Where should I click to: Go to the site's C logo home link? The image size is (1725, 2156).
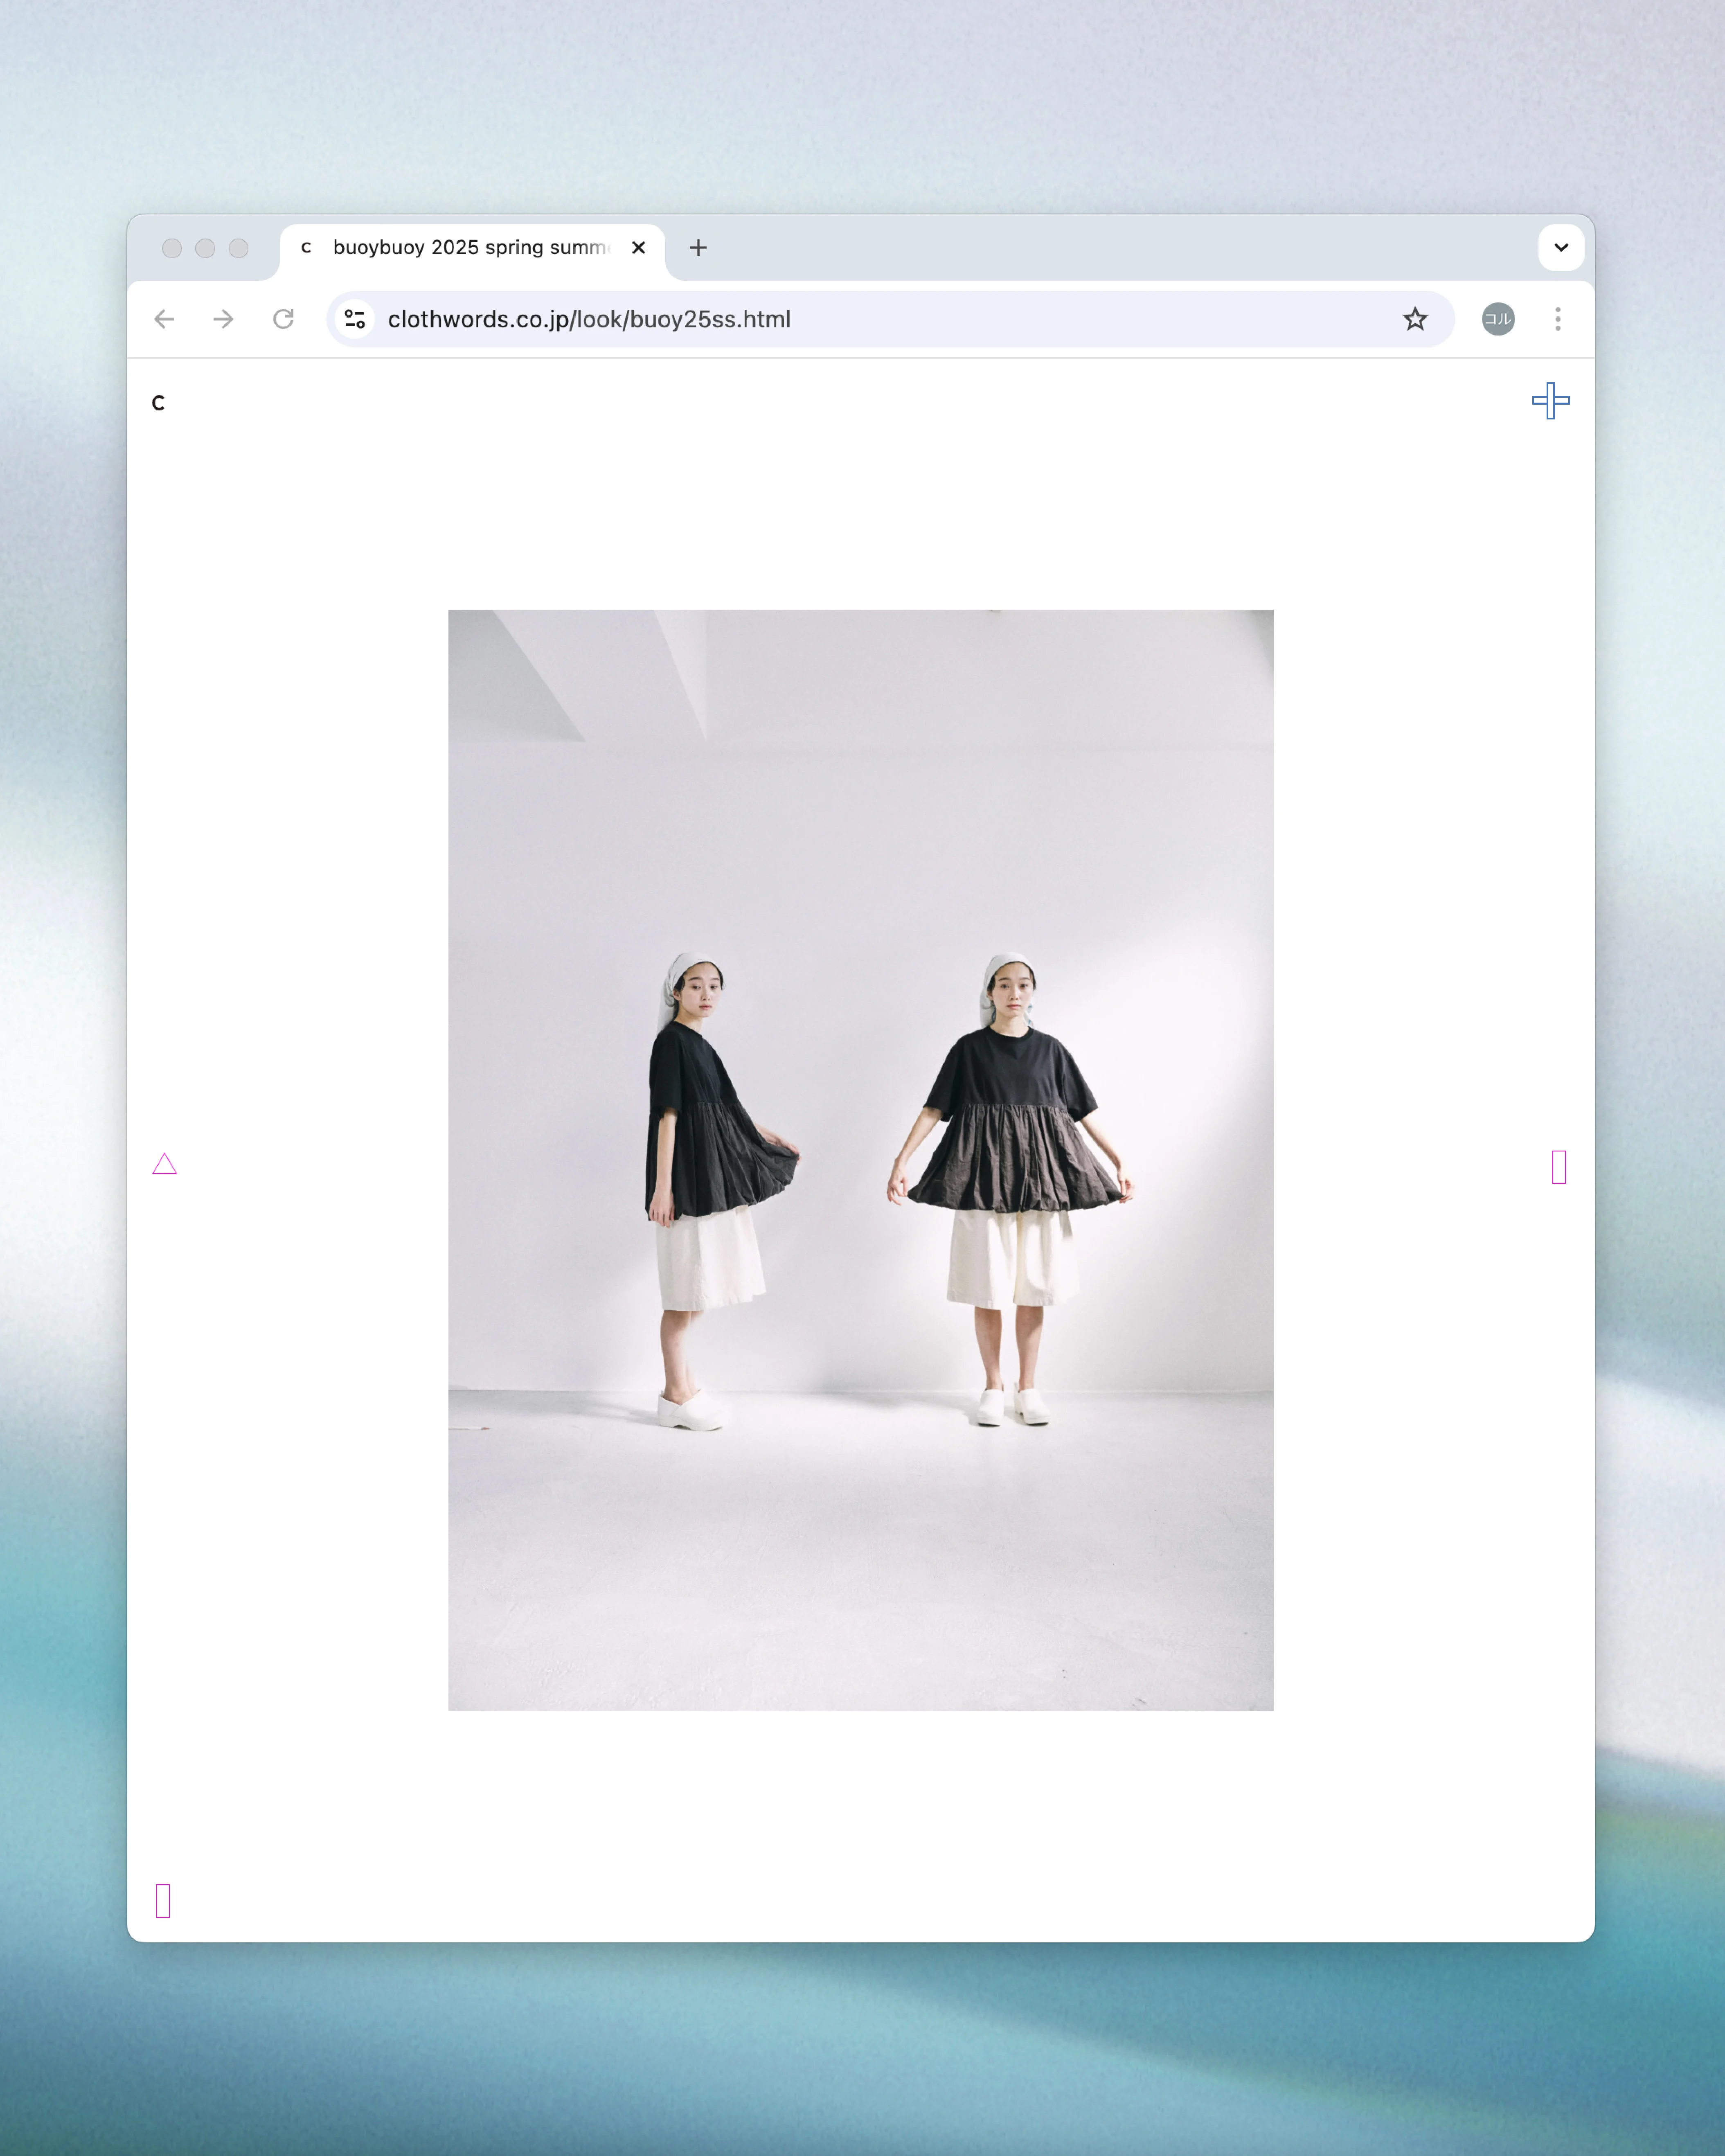pos(158,403)
